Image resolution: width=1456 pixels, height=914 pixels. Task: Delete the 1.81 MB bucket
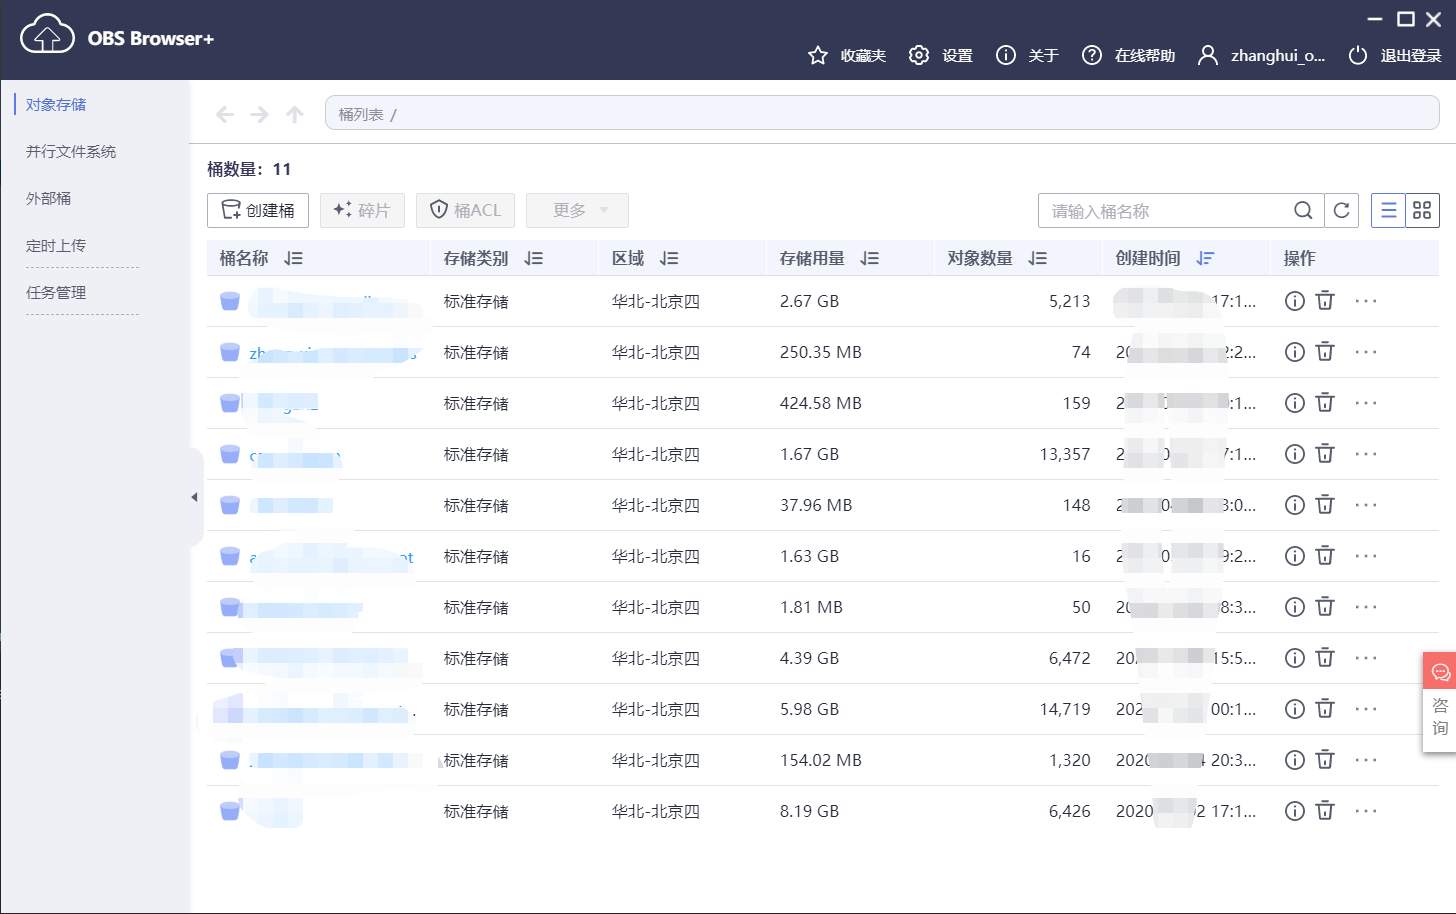pos(1325,606)
